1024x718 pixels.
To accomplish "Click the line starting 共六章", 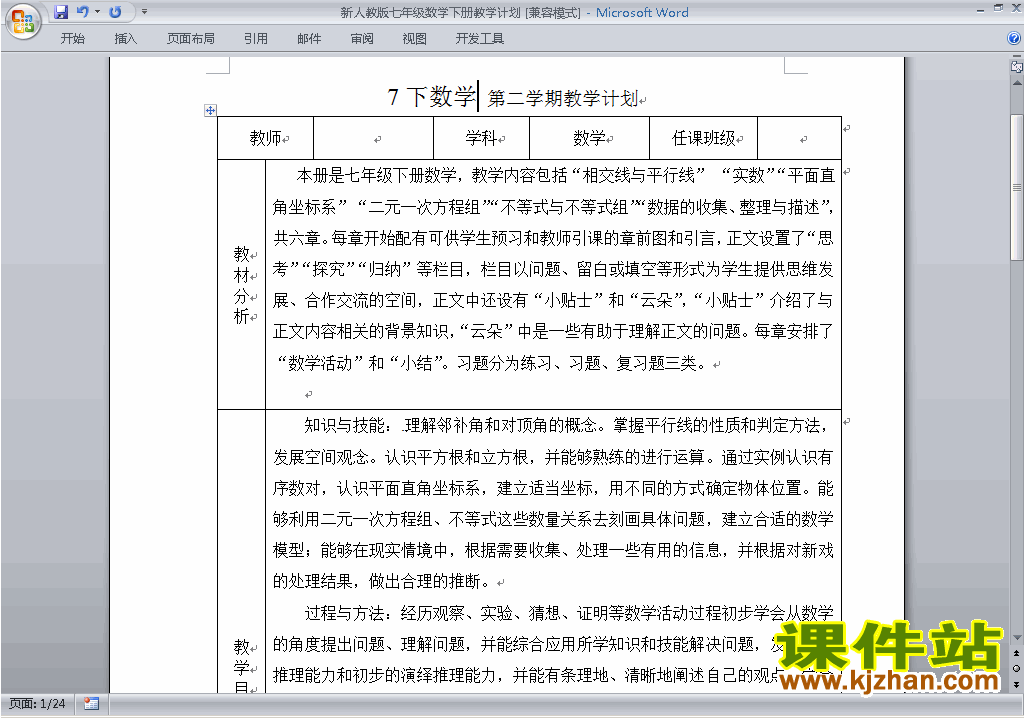I will point(553,238).
